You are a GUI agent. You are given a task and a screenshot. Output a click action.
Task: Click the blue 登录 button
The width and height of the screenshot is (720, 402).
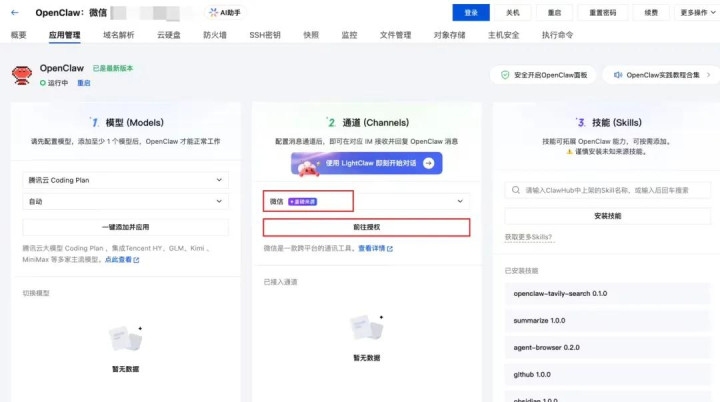click(x=471, y=13)
